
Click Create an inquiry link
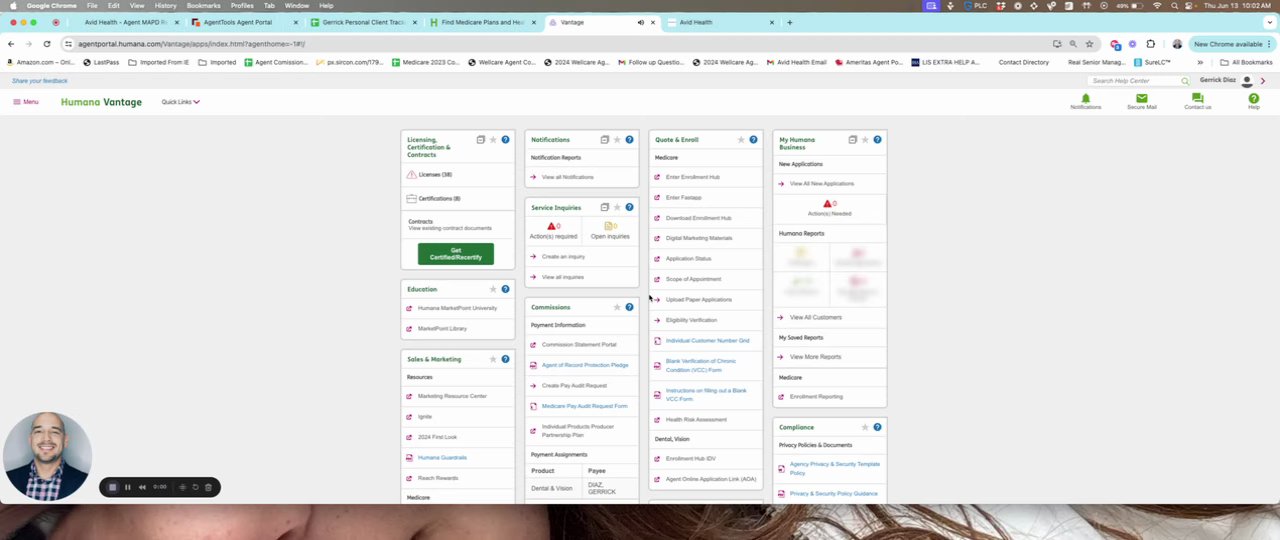point(563,257)
